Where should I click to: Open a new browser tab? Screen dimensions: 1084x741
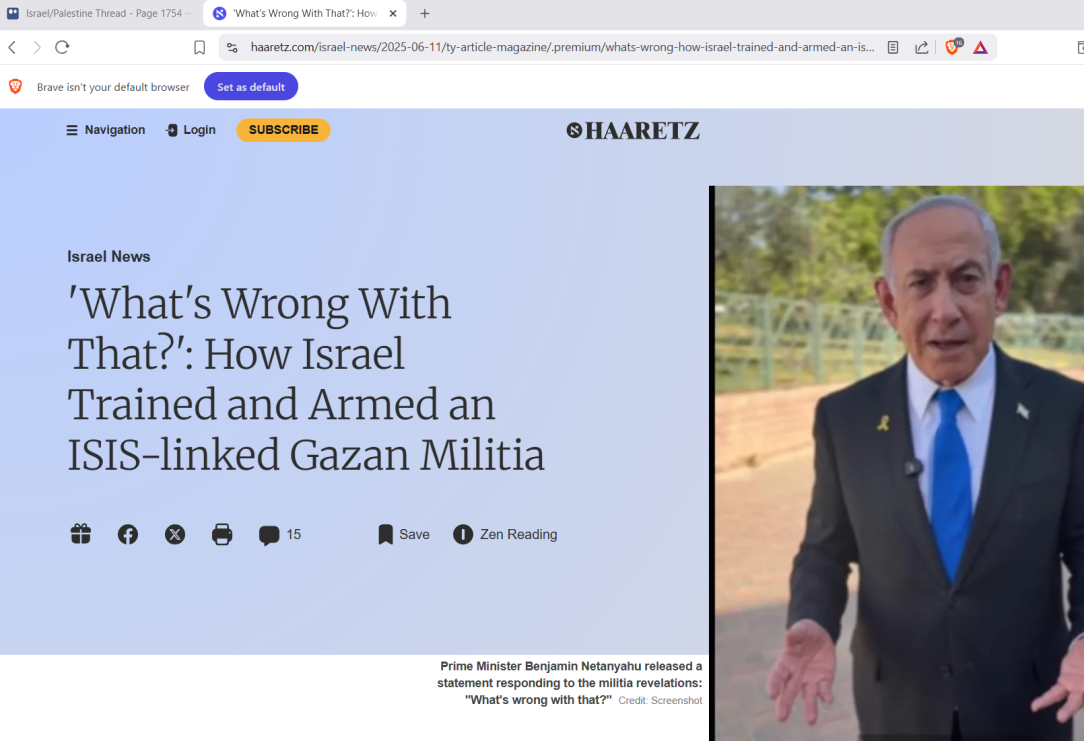[424, 13]
